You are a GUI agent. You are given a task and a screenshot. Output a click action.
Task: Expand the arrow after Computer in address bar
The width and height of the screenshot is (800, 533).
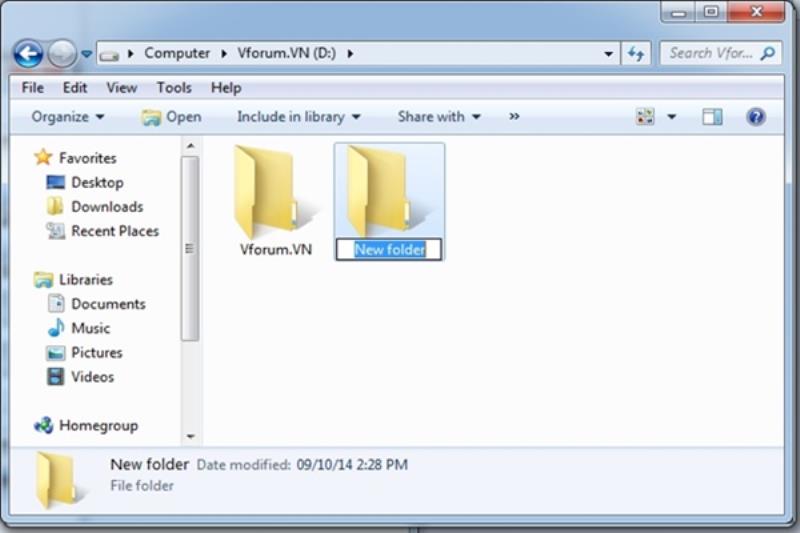224,54
